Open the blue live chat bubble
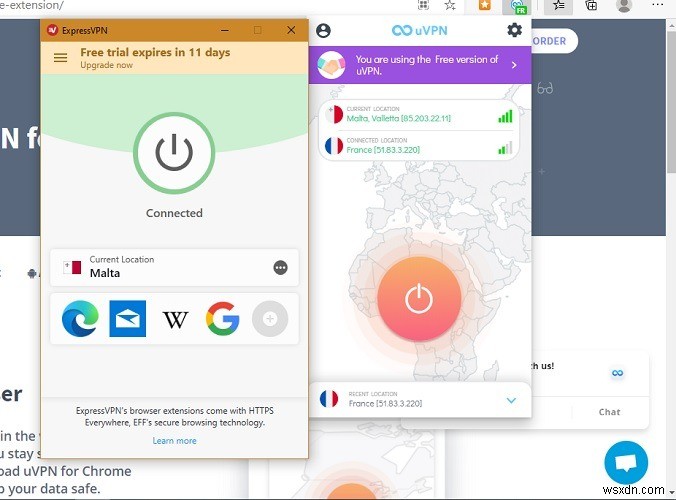676x500 pixels. (626, 462)
